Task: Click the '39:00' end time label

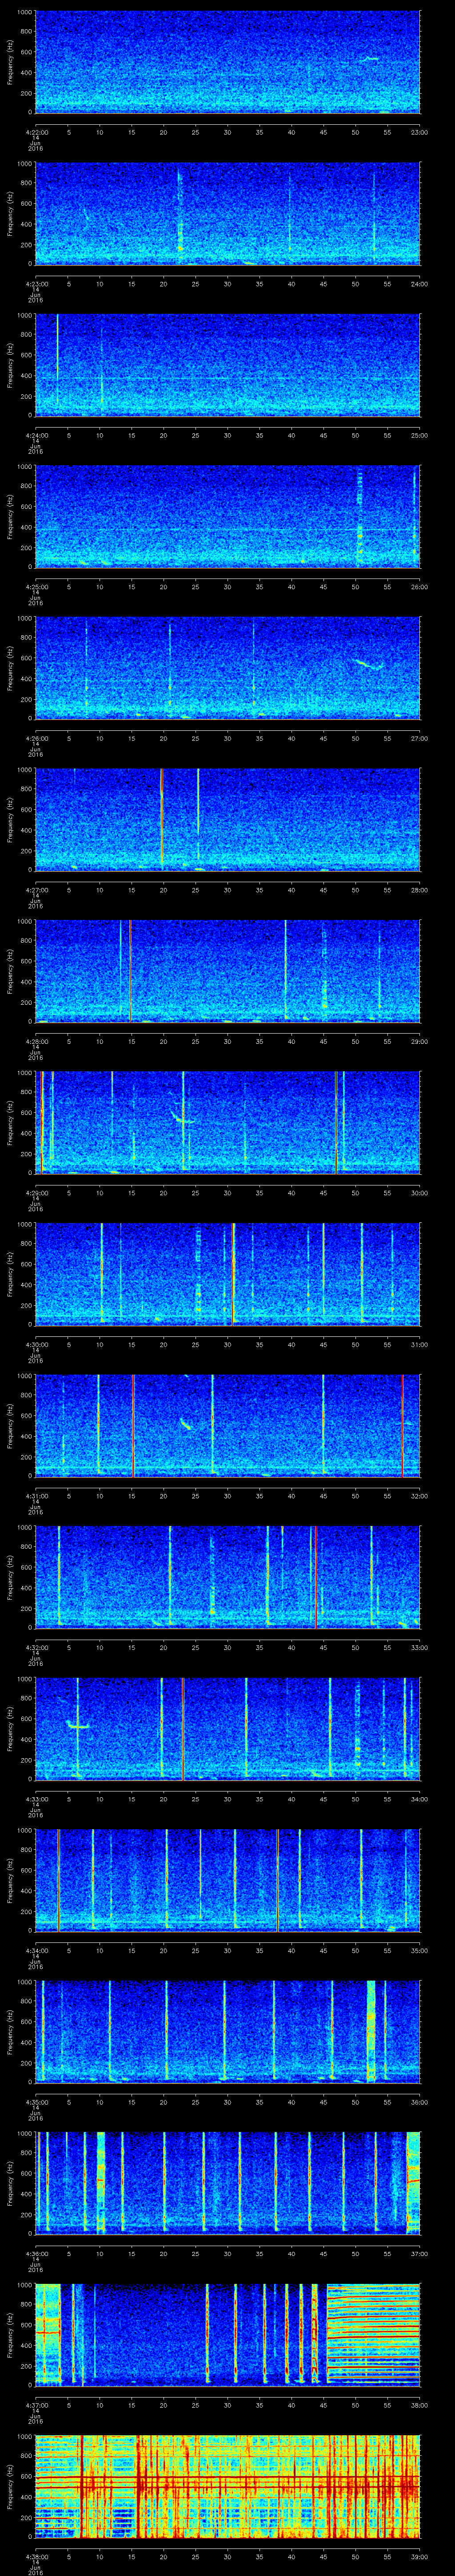Action: click(x=419, y=2556)
